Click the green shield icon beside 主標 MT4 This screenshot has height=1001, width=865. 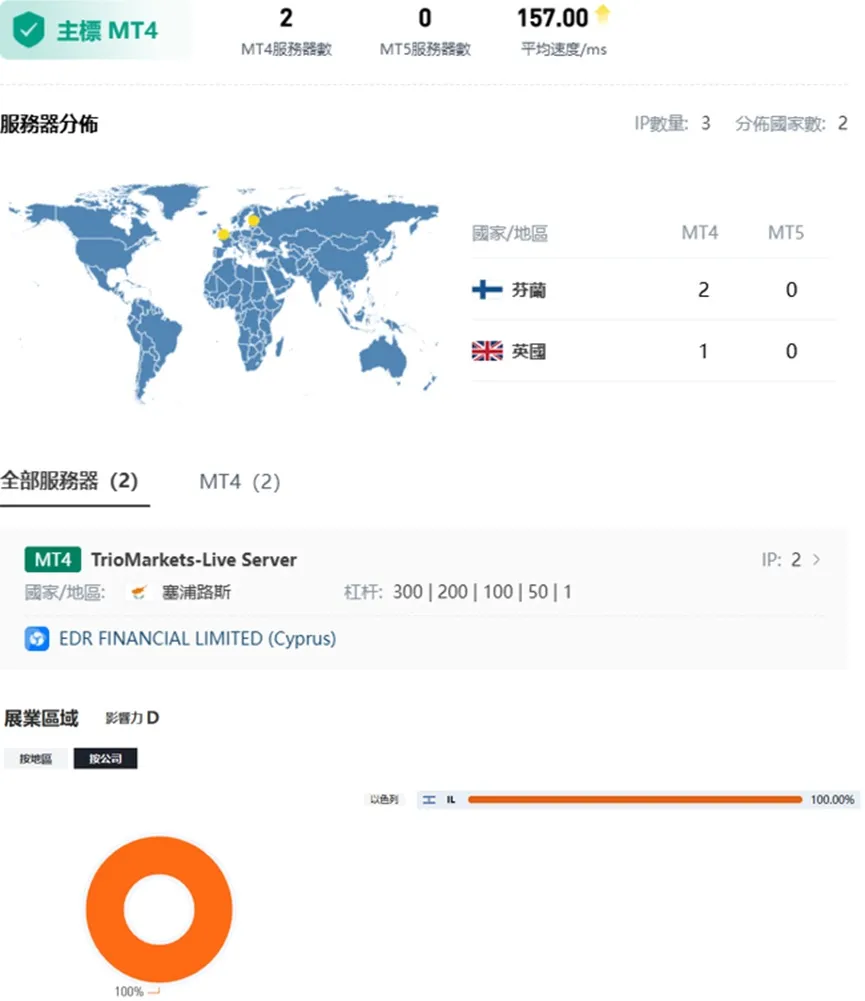tap(29, 29)
